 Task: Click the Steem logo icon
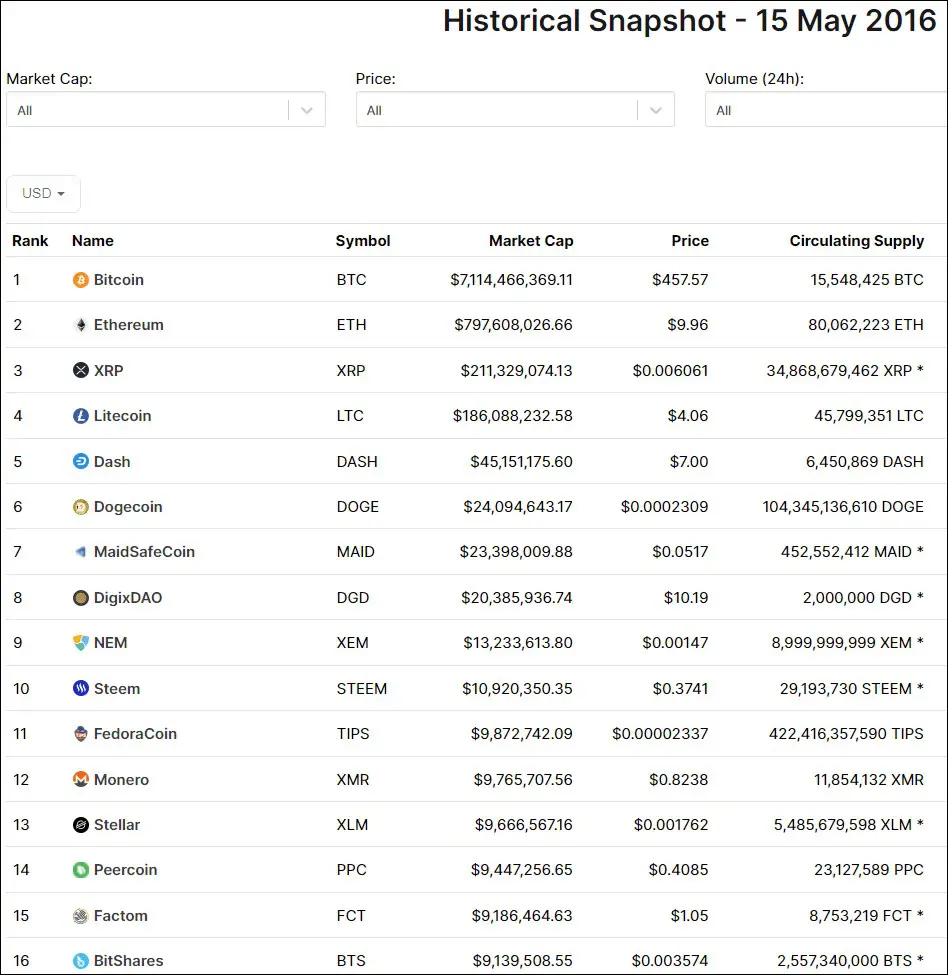(81, 688)
